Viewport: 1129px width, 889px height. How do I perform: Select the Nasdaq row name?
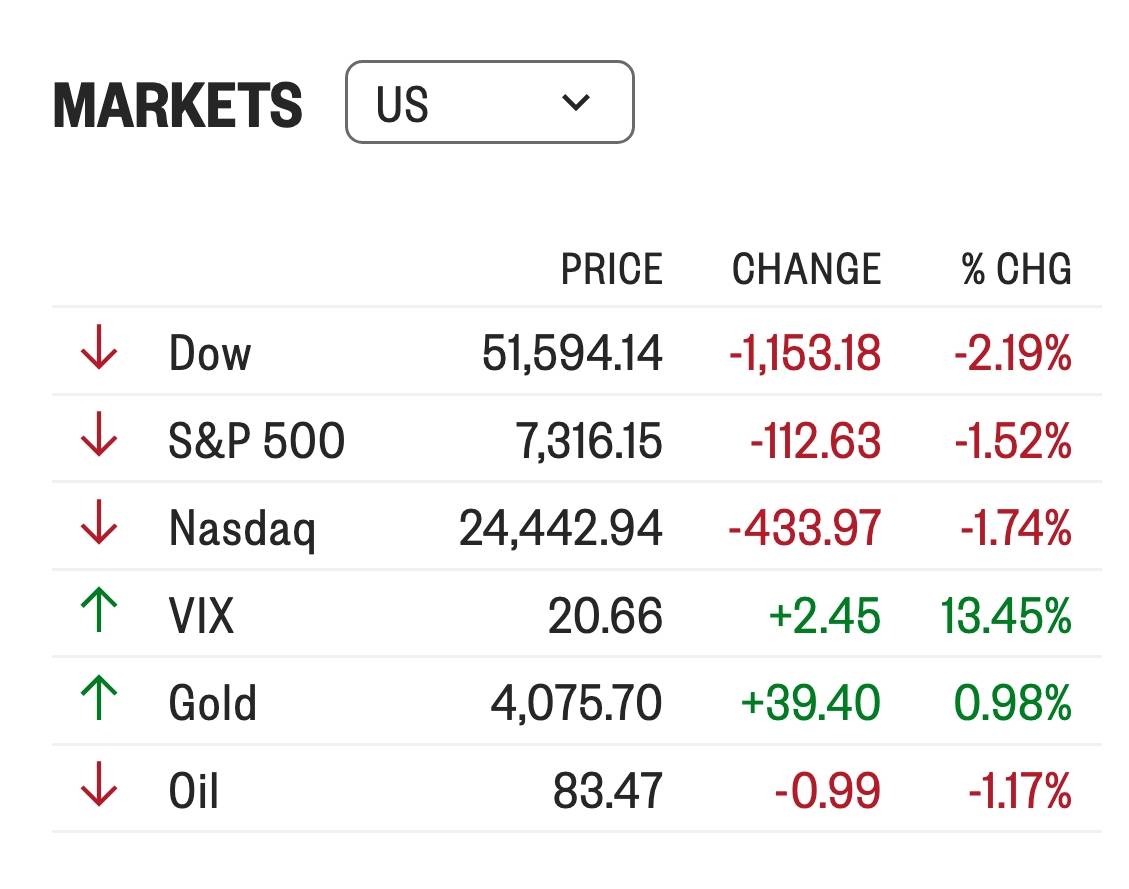tap(242, 529)
